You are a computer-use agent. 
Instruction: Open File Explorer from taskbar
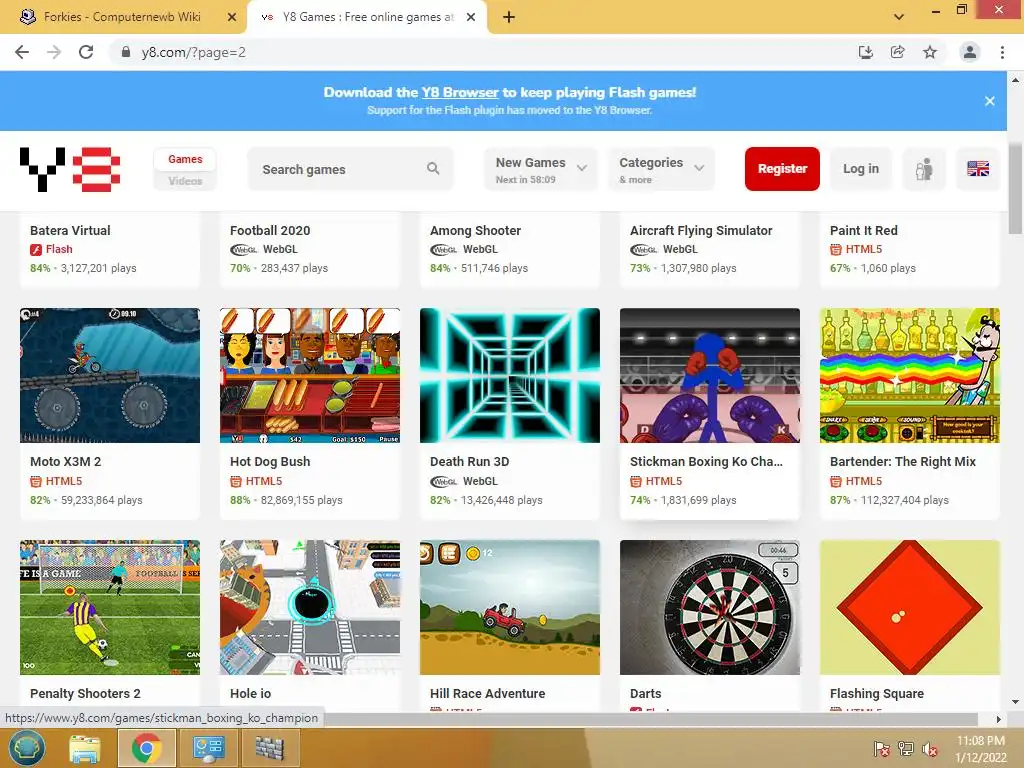(85, 748)
